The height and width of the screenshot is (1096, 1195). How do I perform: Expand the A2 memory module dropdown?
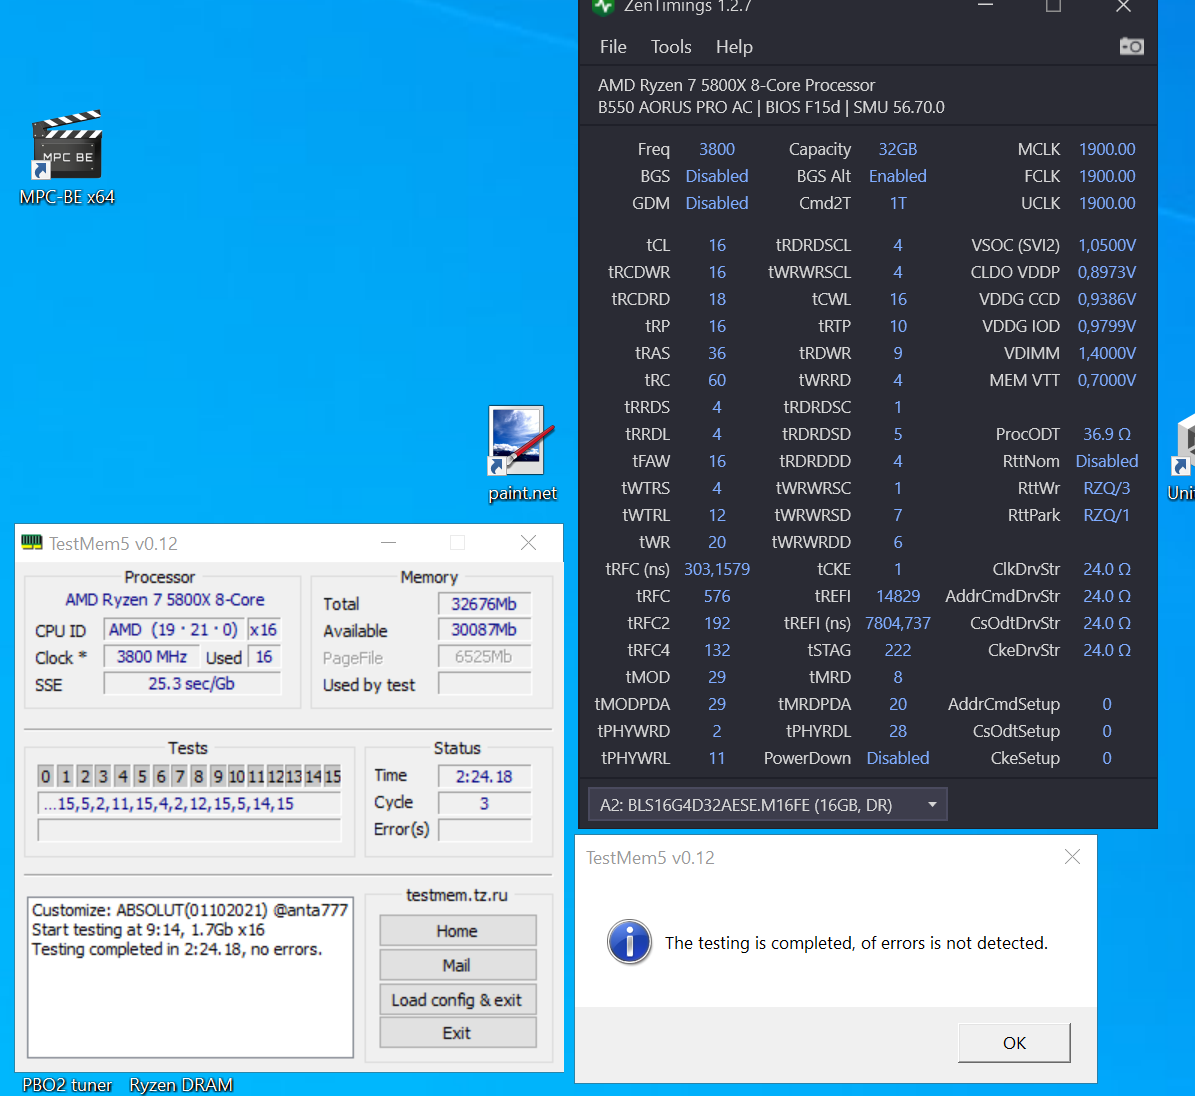767,805
